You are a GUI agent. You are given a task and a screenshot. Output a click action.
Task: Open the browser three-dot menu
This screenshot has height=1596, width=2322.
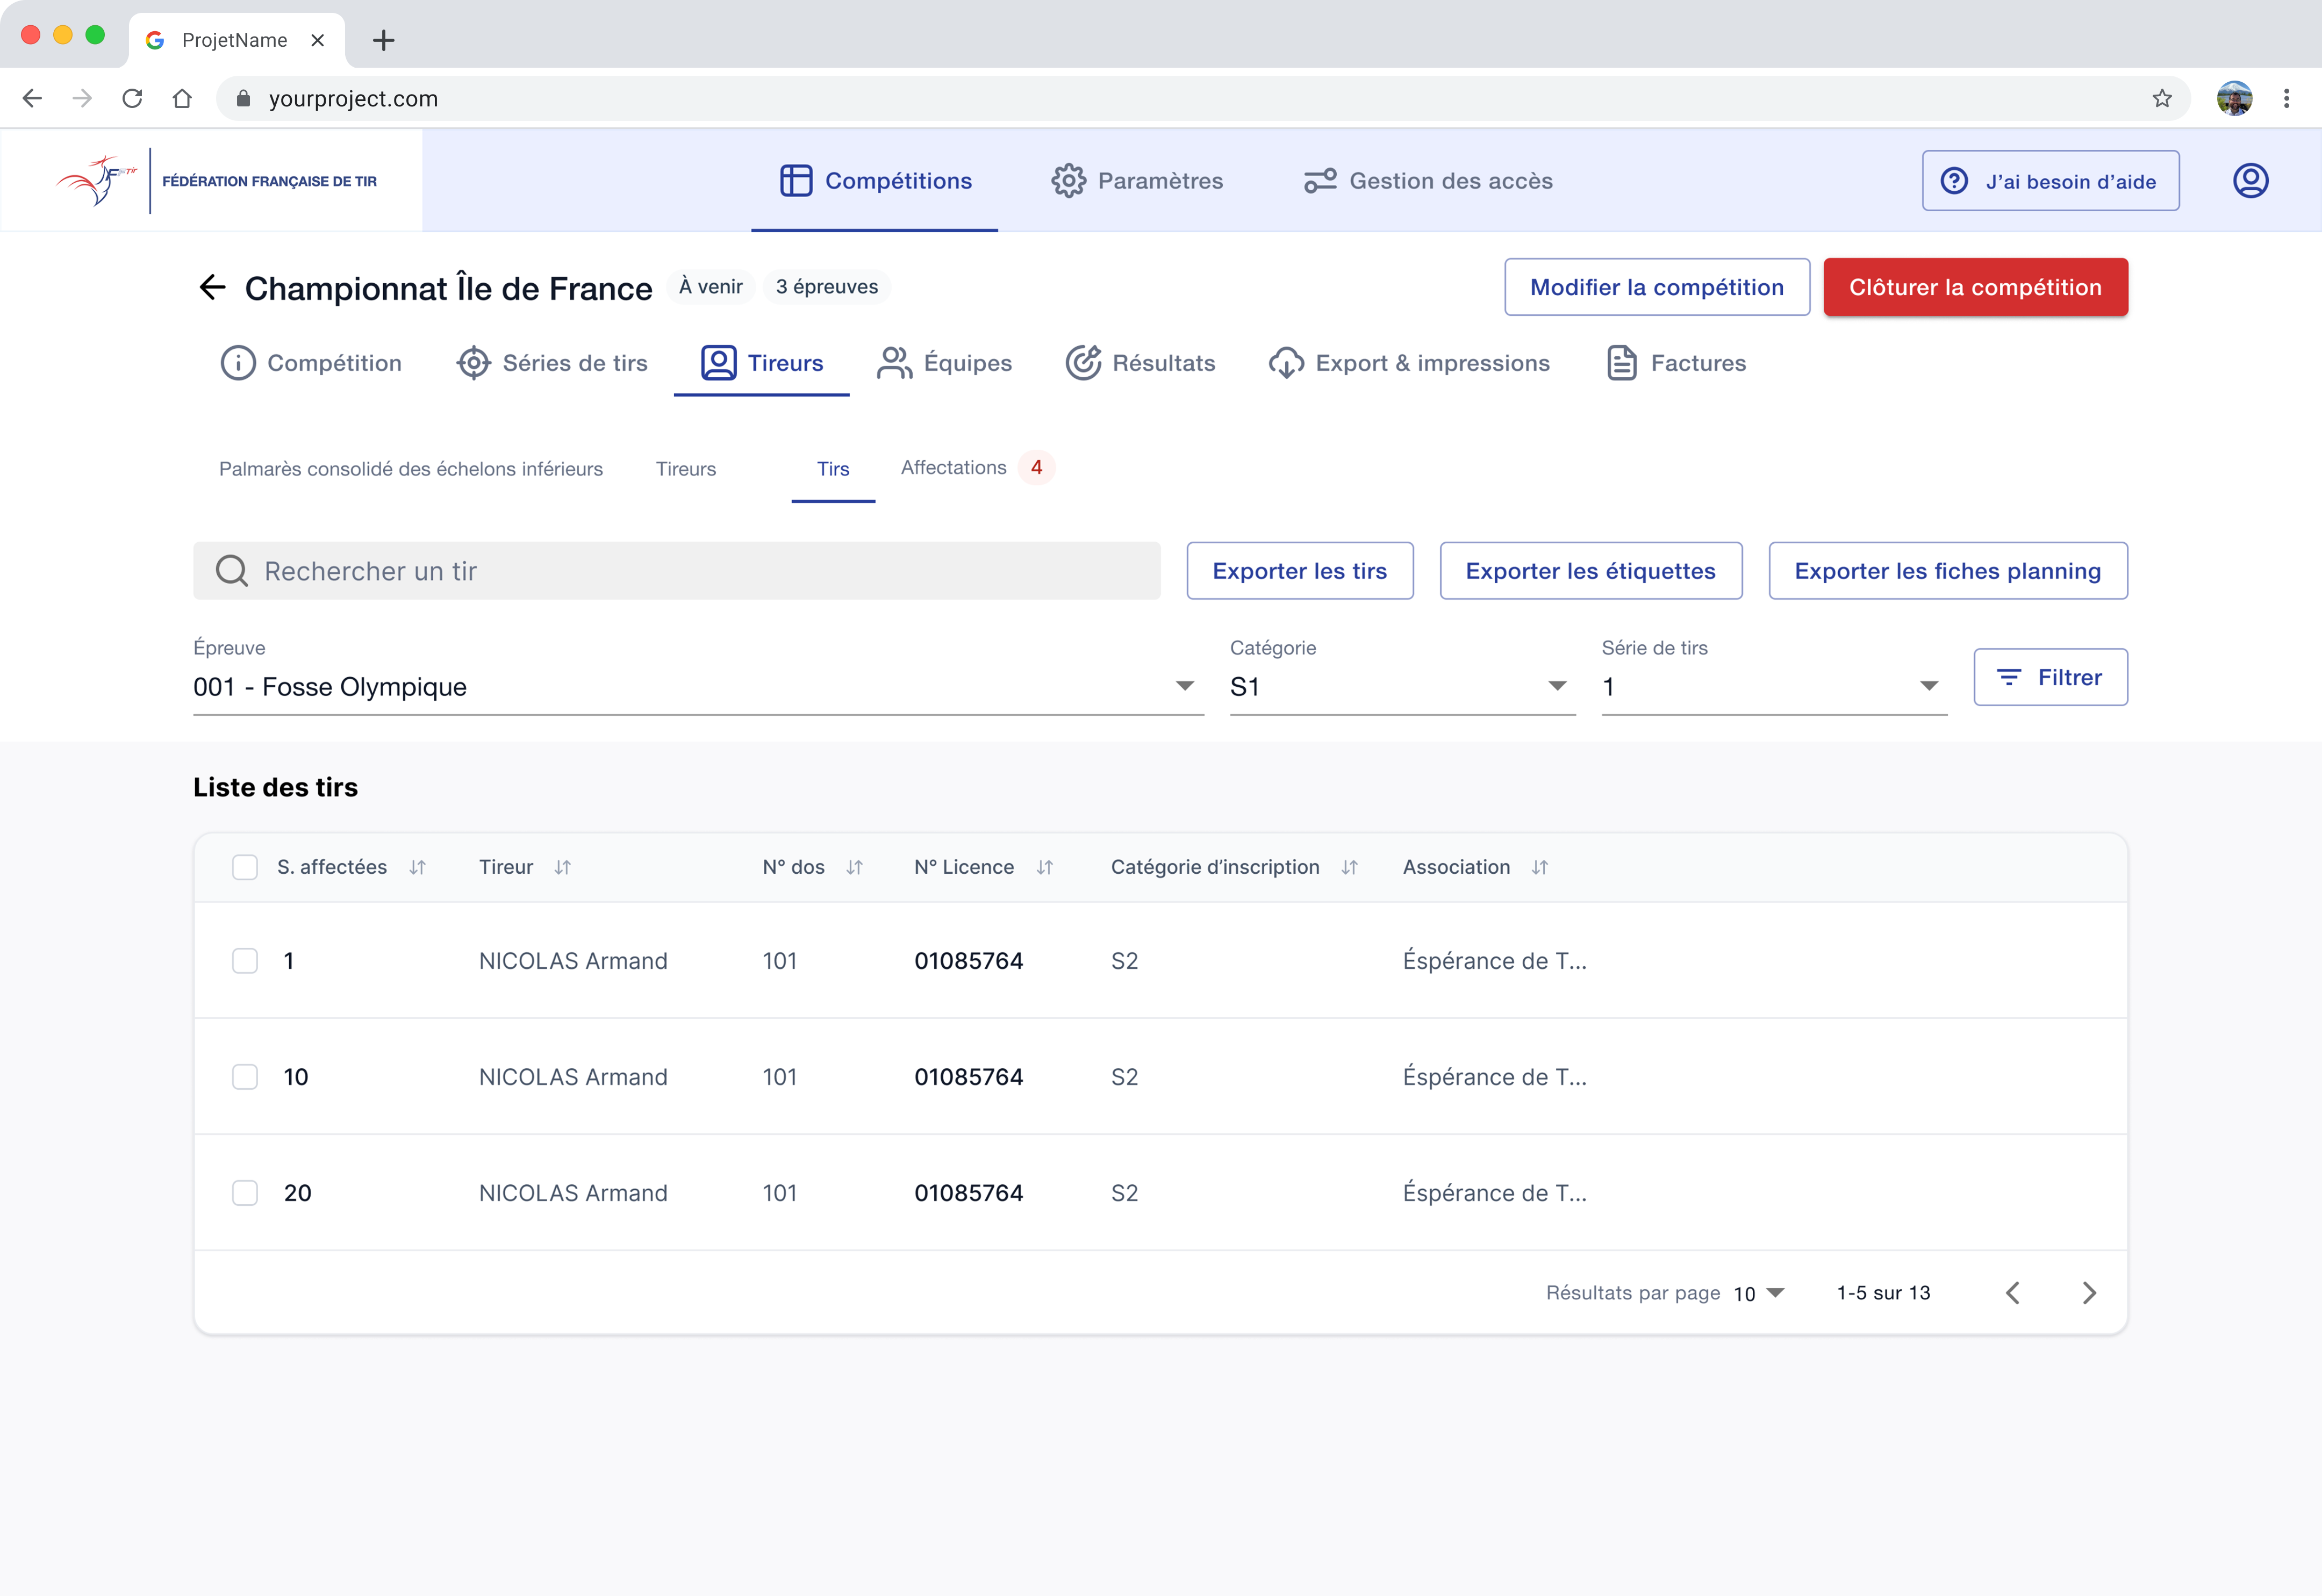[x=2286, y=98]
